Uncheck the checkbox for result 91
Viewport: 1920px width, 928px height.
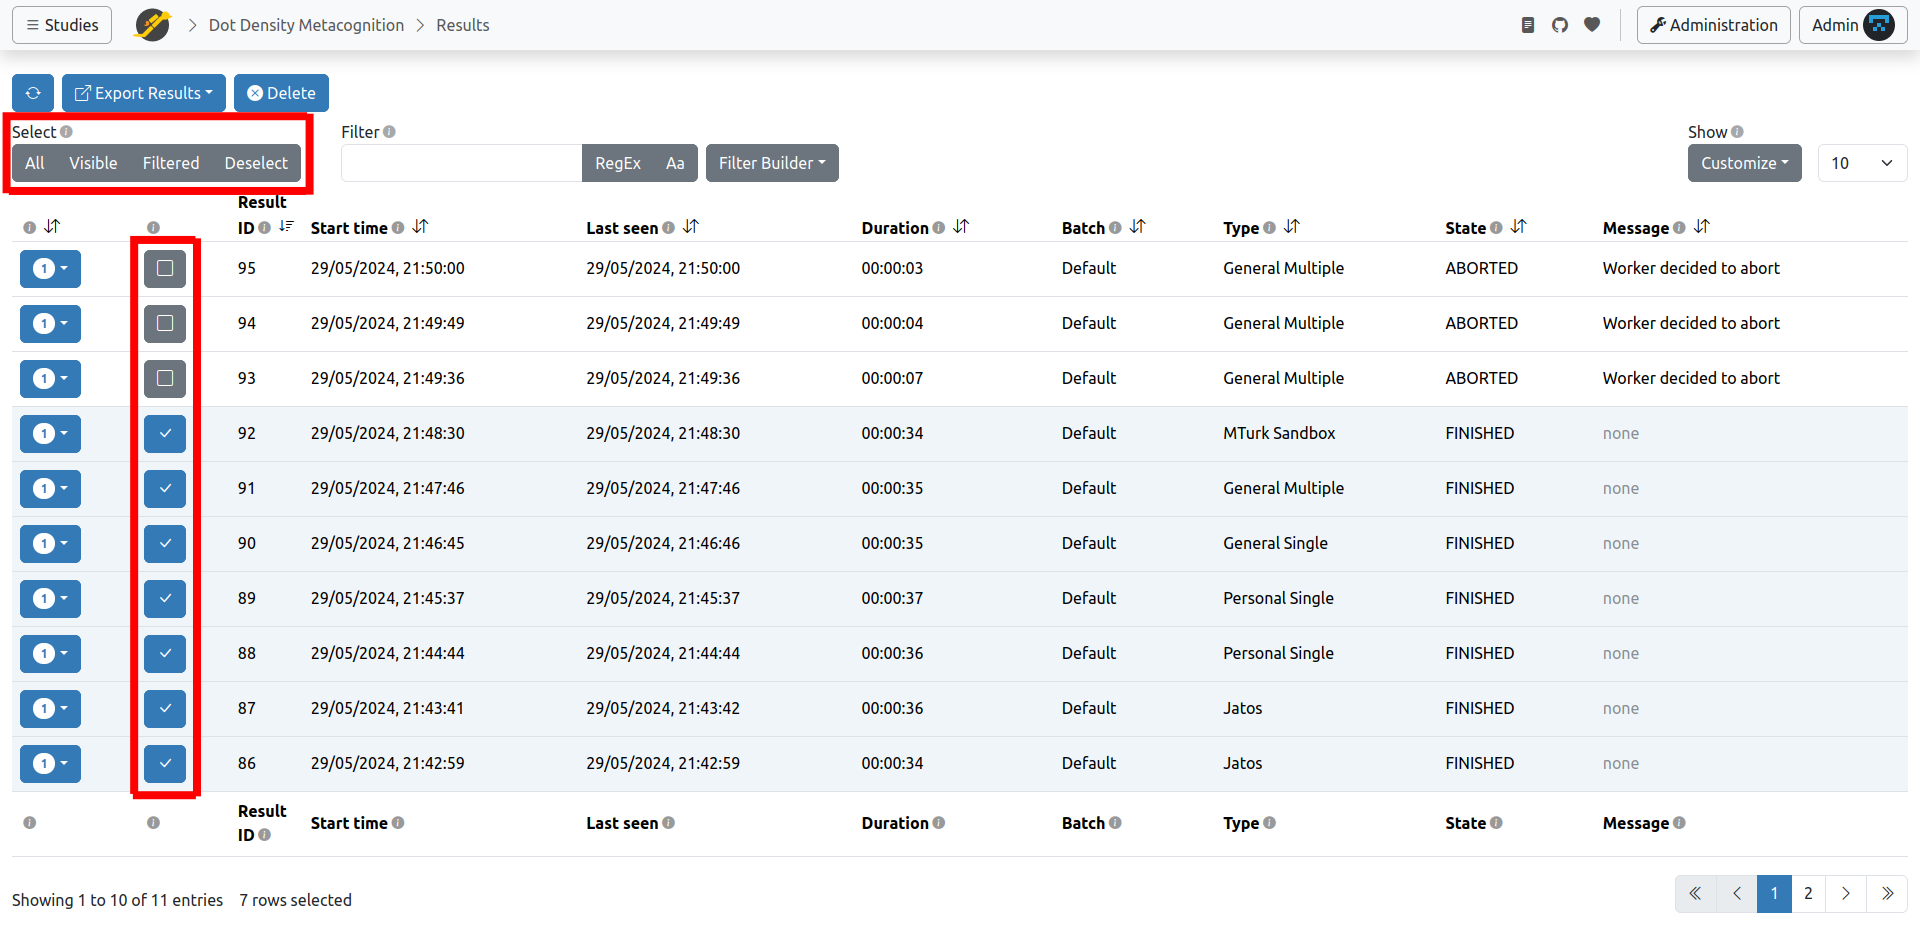click(x=165, y=488)
